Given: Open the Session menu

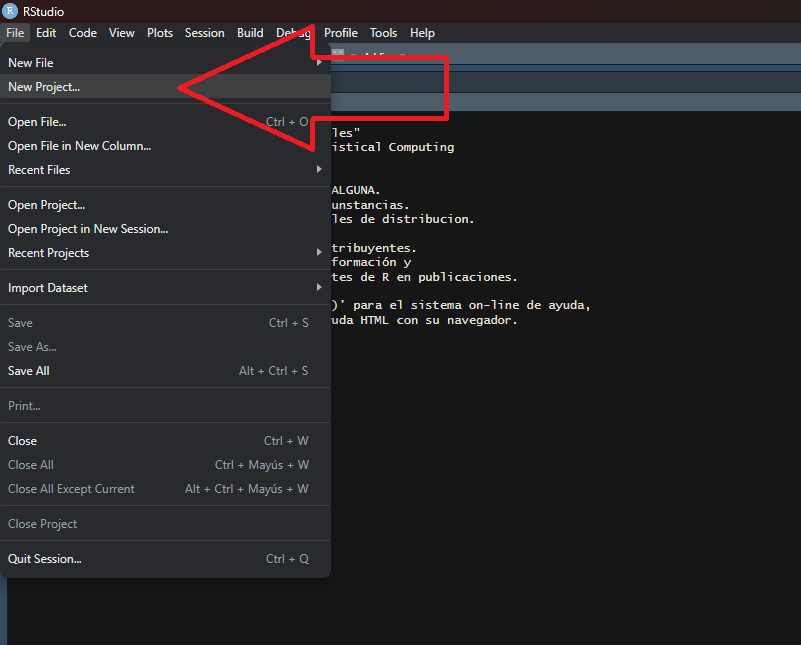Looking at the screenshot, I should coord(204,33).
